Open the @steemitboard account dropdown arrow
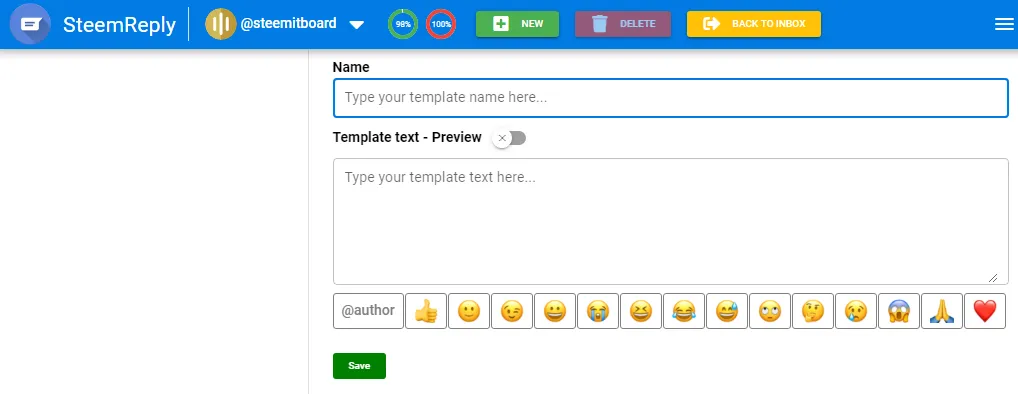 (356, 25)
